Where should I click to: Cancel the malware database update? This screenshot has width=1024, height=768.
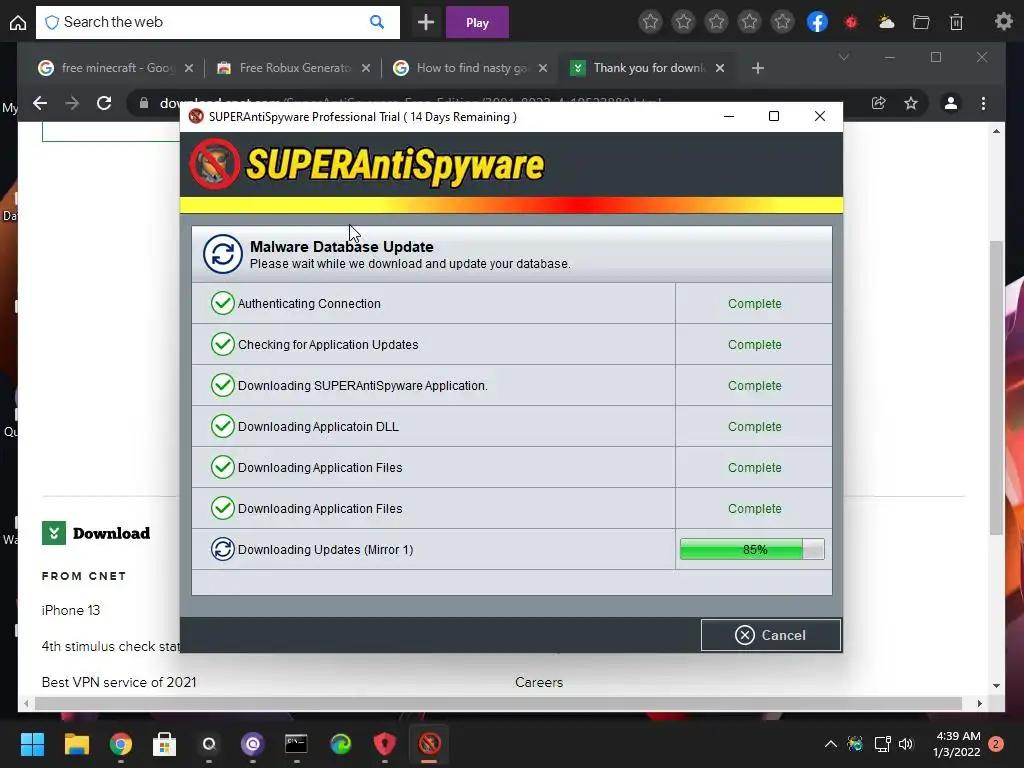pyautogui.click(x=771, y=635)
